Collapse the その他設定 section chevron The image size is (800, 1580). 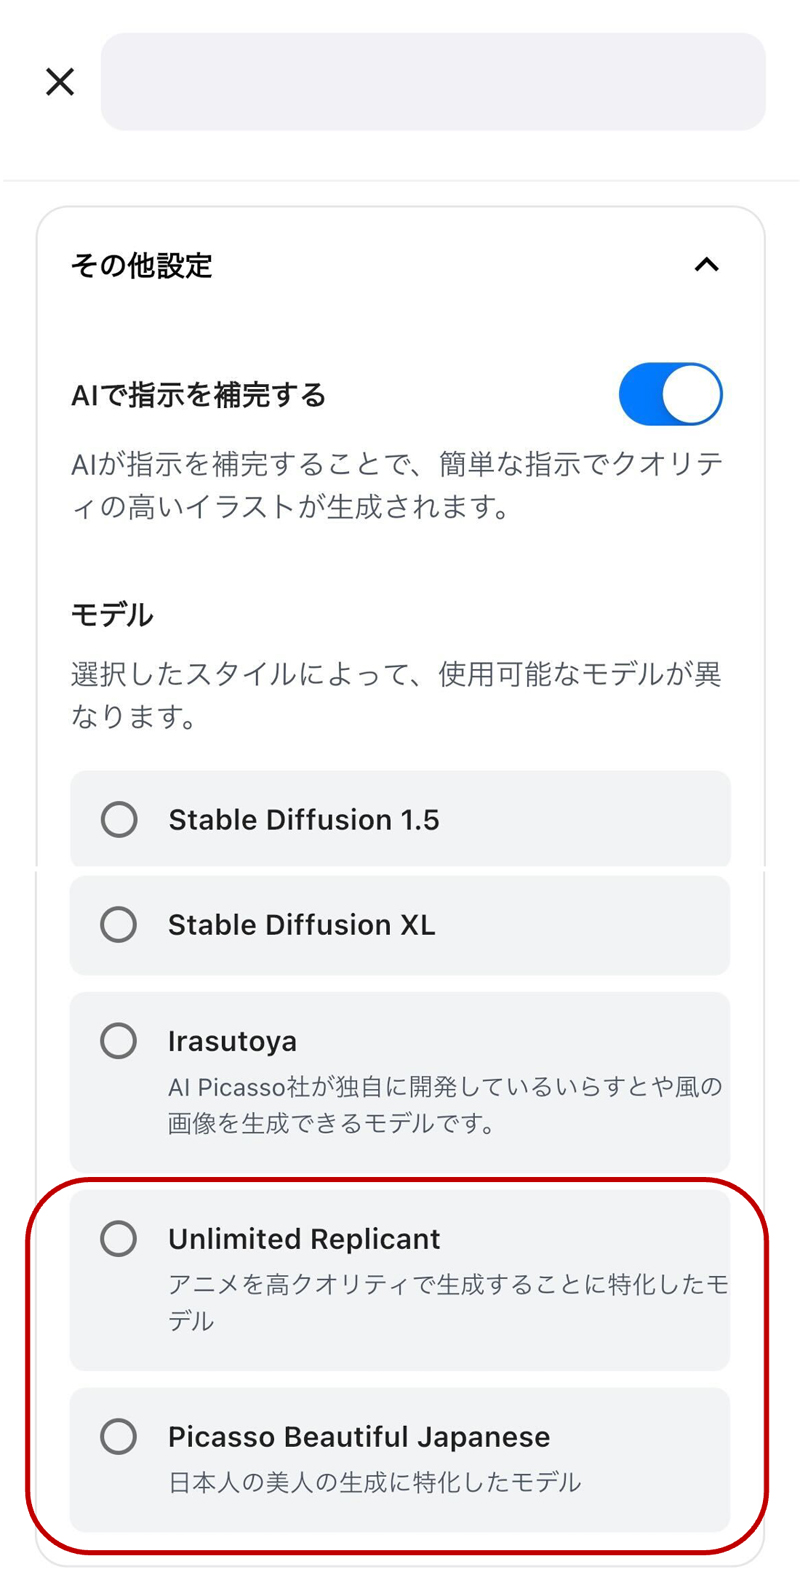click(706, 265)
